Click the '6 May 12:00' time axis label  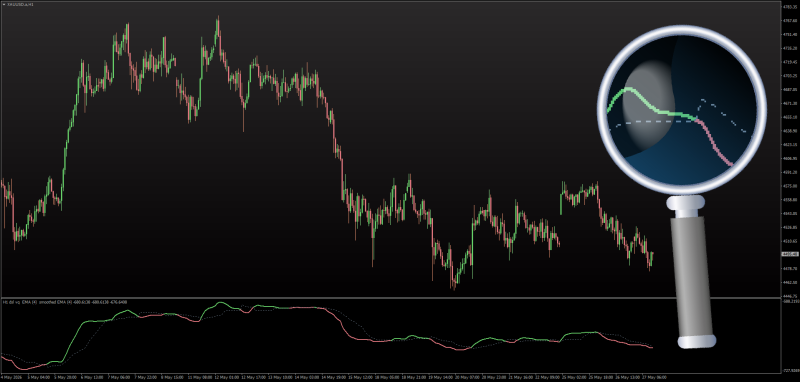coord(92,377)
